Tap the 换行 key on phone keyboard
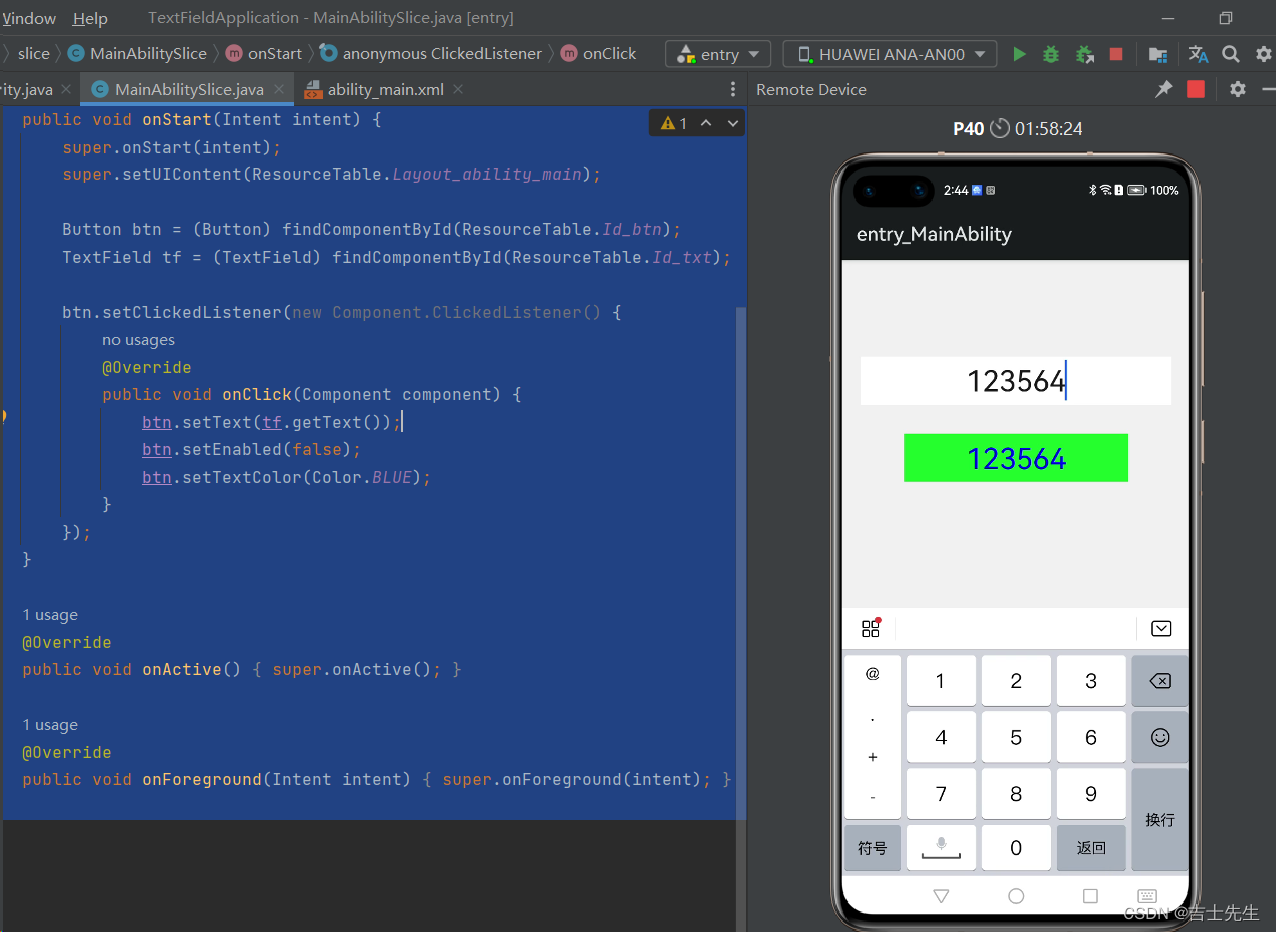This screenshot has width=1276, height=932. [1160, 819]
